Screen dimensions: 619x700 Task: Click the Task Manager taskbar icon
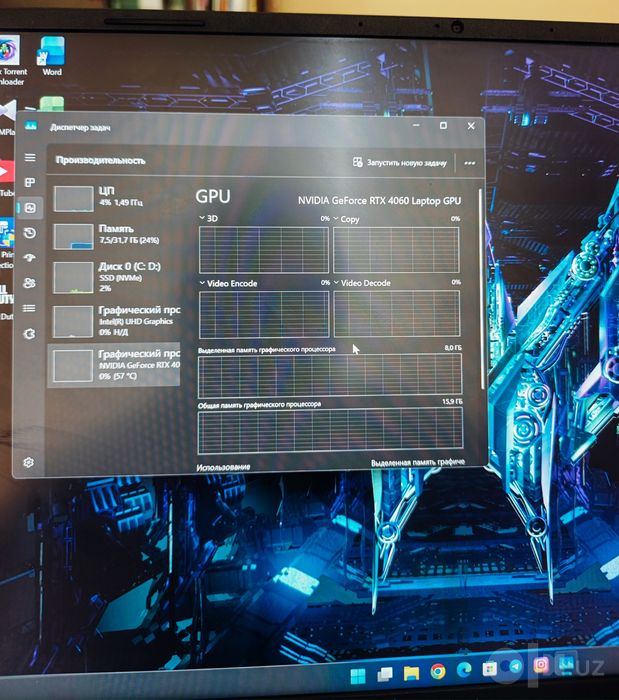click(x=566, y=663)
